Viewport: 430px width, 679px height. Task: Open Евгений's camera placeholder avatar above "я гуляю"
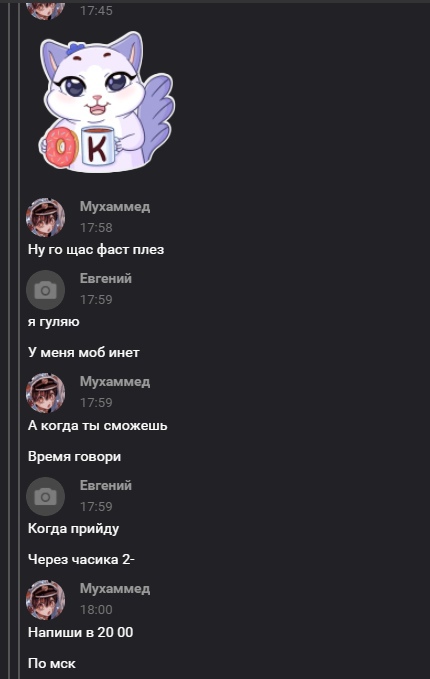(45, 290)
